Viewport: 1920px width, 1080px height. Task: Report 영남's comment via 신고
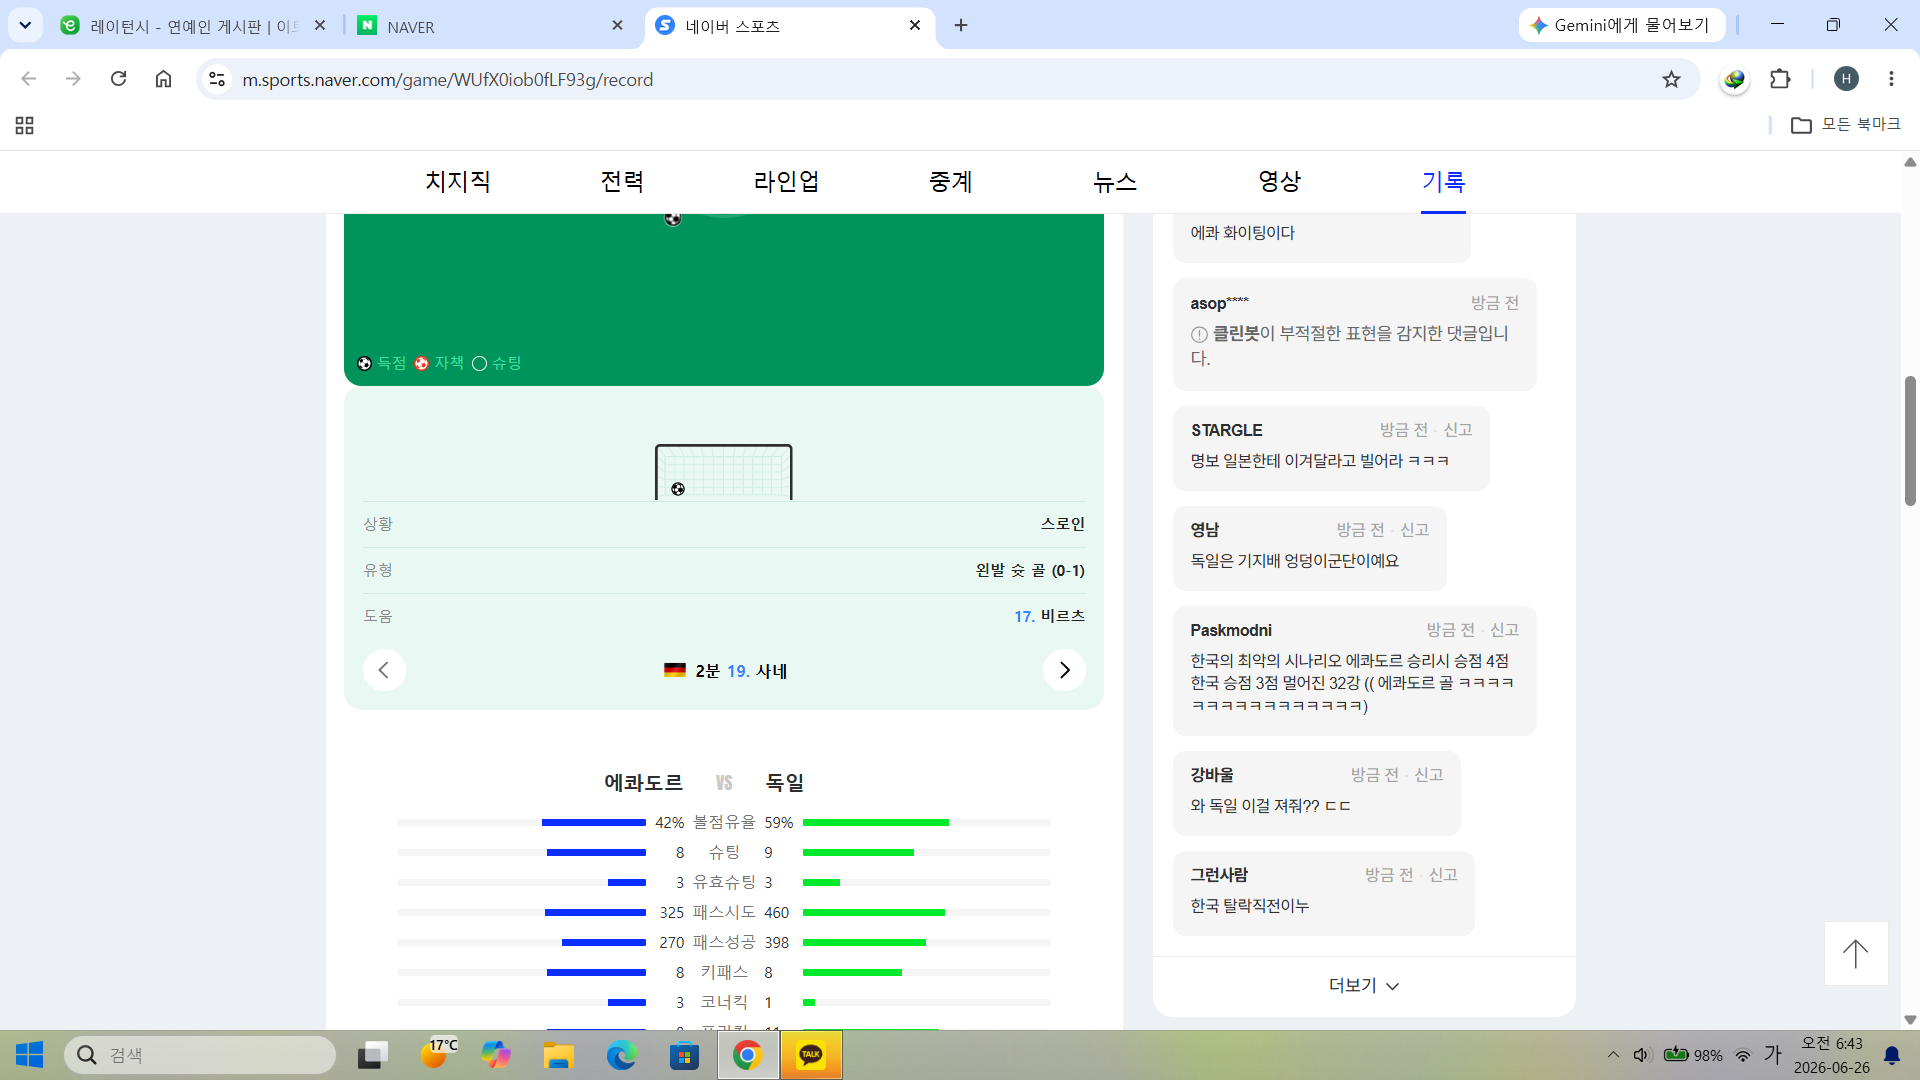[1414, 530]
